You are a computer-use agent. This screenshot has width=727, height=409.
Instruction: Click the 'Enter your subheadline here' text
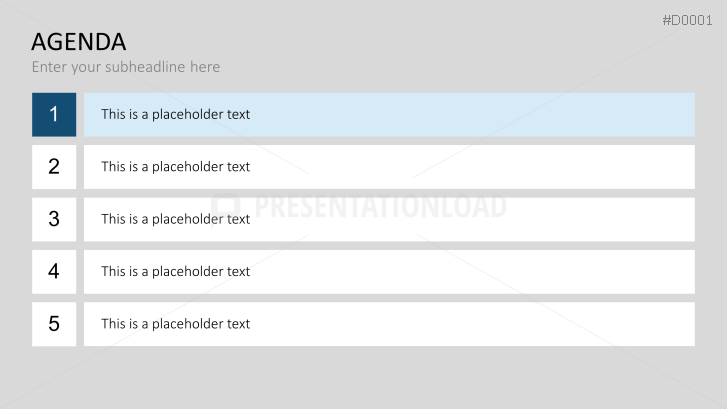click(x=126, y=67)
